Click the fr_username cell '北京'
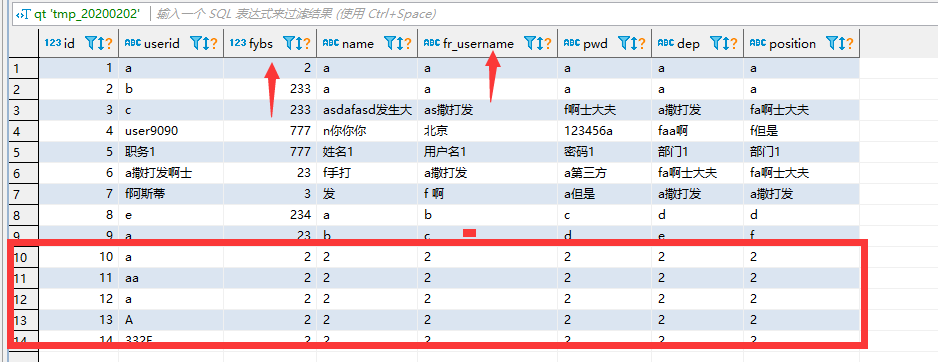The height and width of the screenshot is (362, 938). coord(488,131)
